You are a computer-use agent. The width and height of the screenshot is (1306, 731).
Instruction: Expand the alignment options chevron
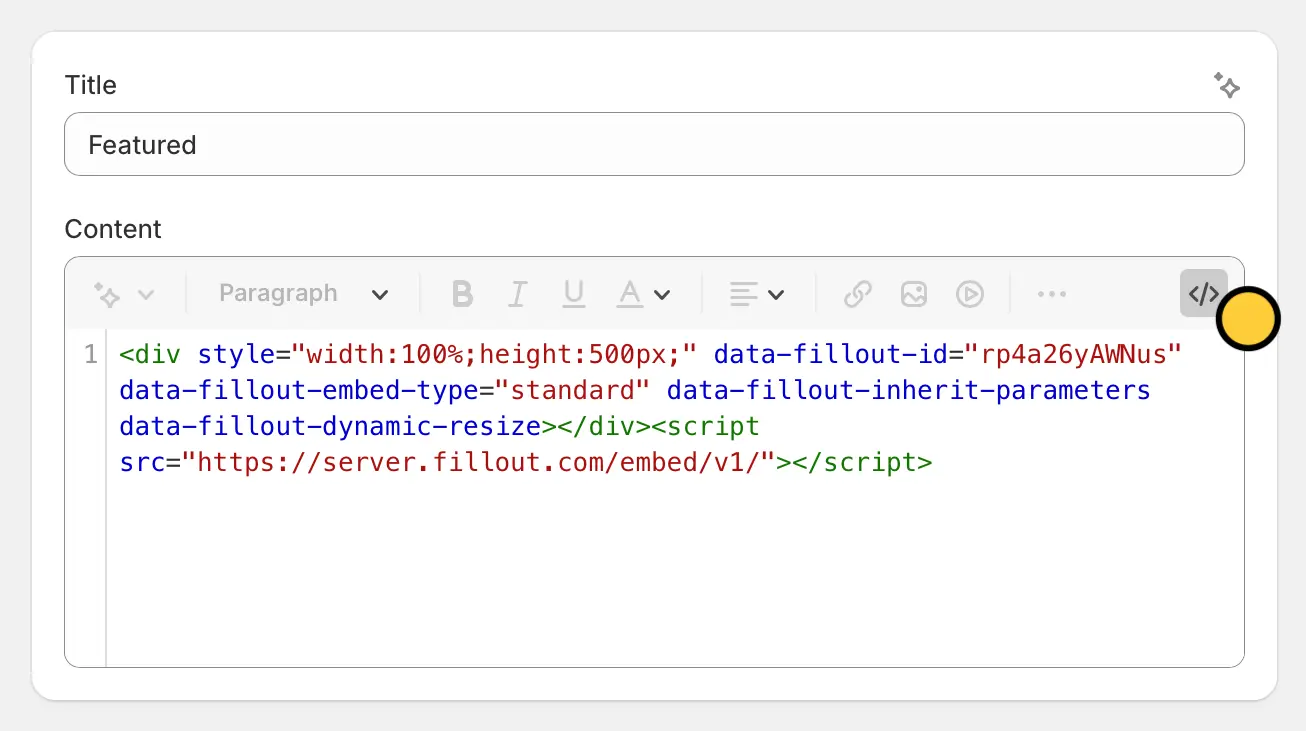coord(776,295)
